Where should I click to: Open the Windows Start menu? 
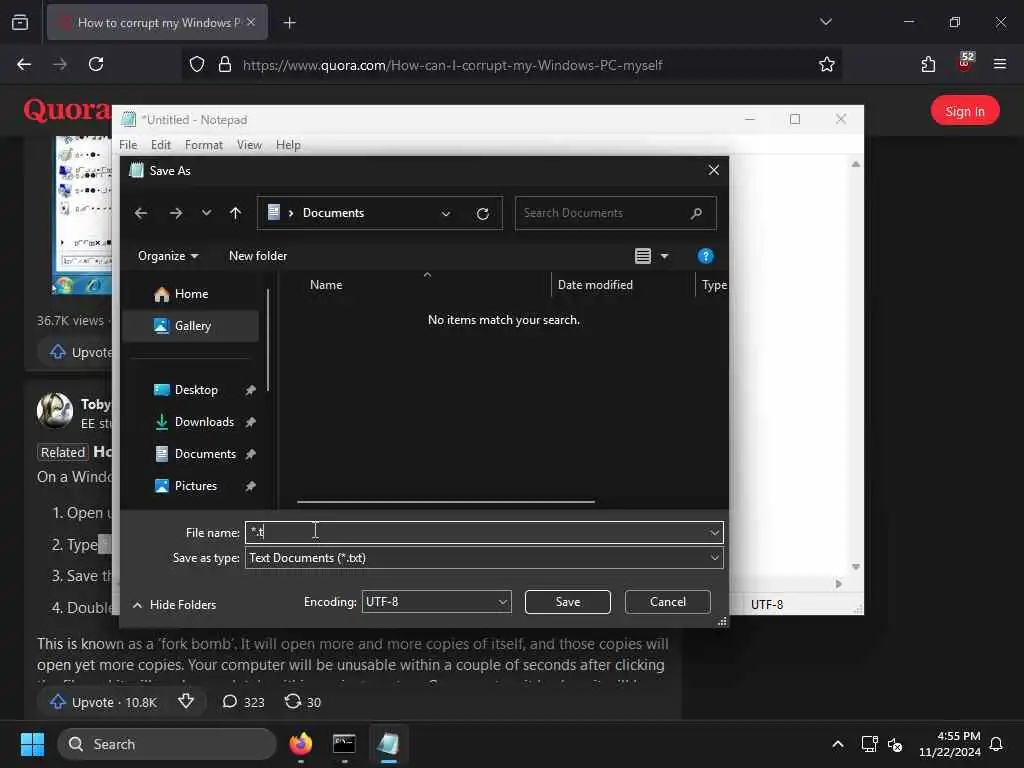coord(33,744)
